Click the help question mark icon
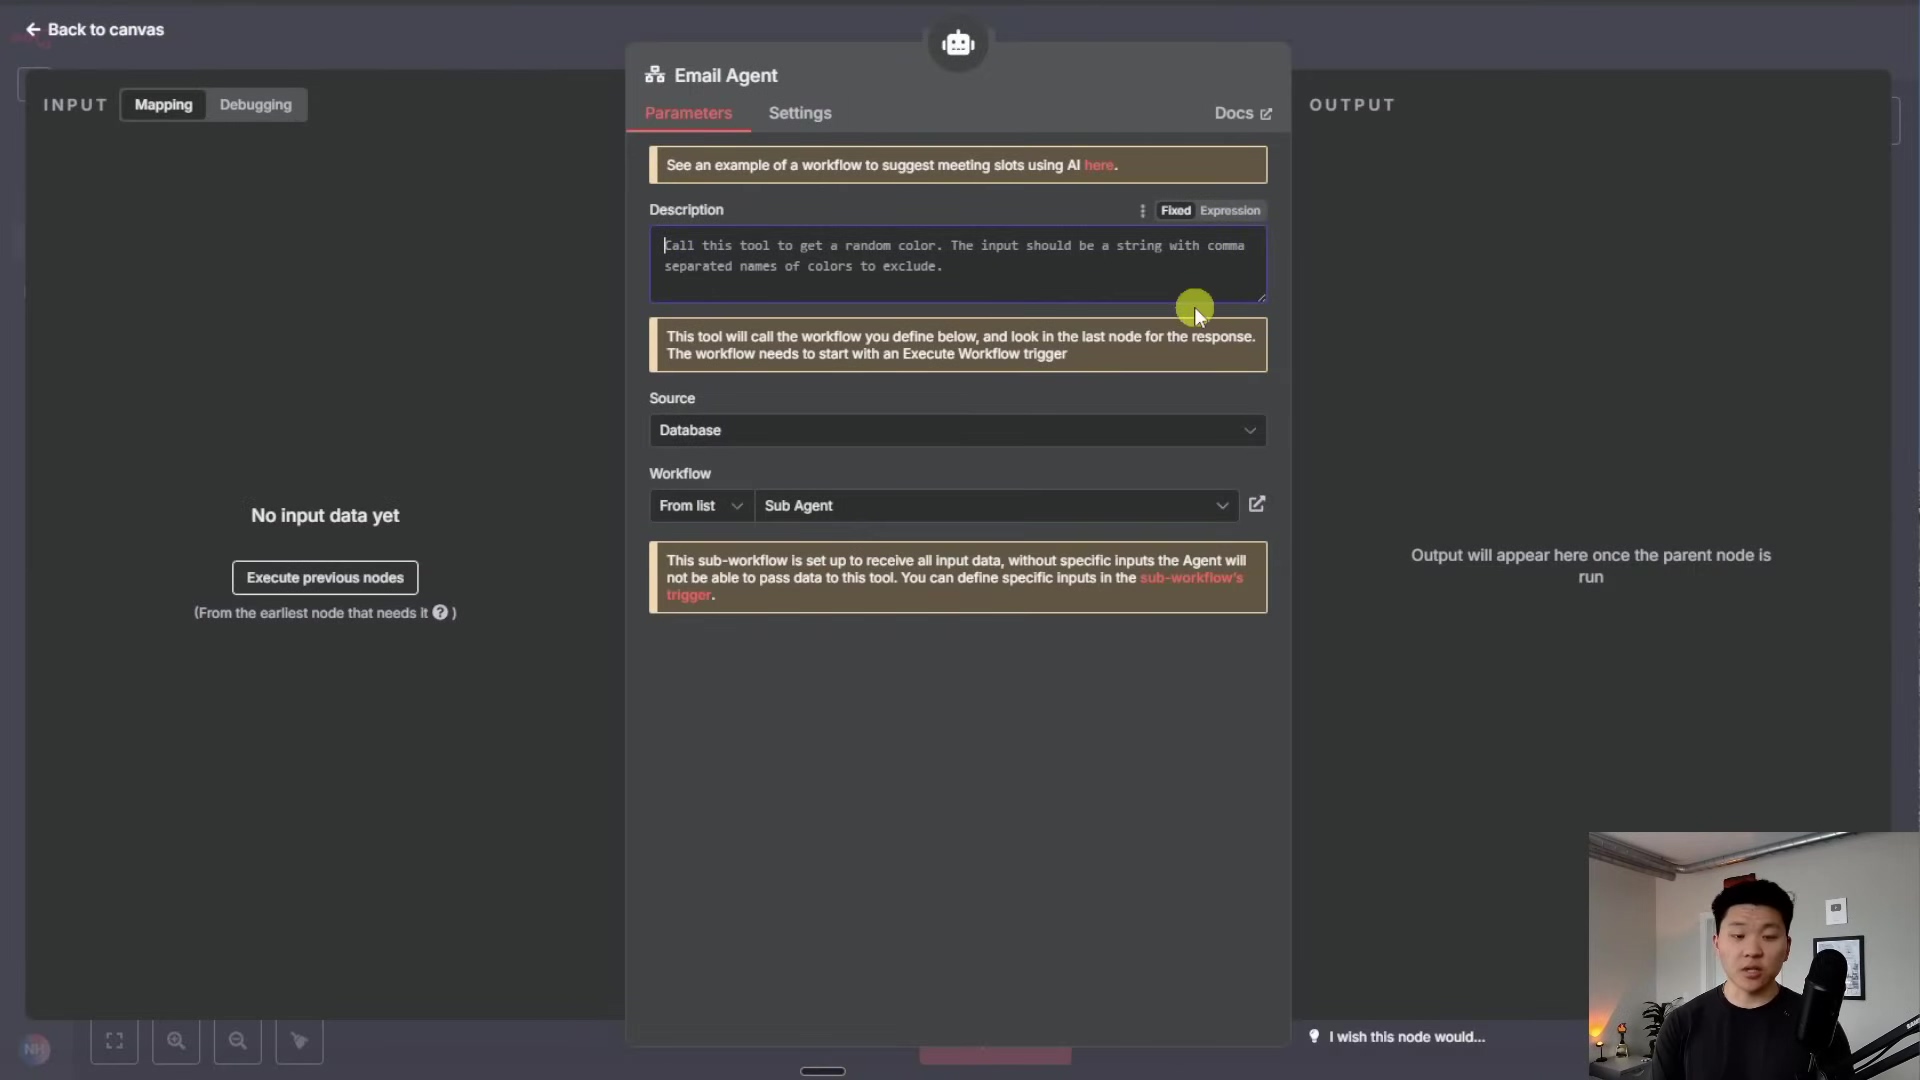The width and height of the screenshot is (1920, 1080). [440, 613]
